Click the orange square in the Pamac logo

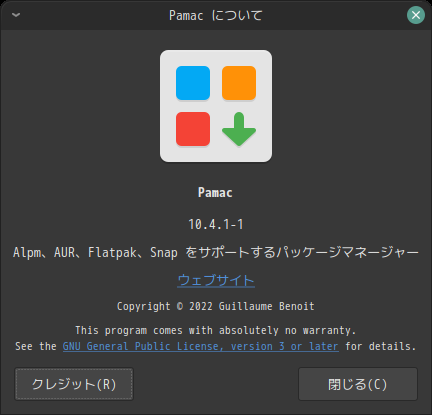pyautogui.click(x=239, y=83)
